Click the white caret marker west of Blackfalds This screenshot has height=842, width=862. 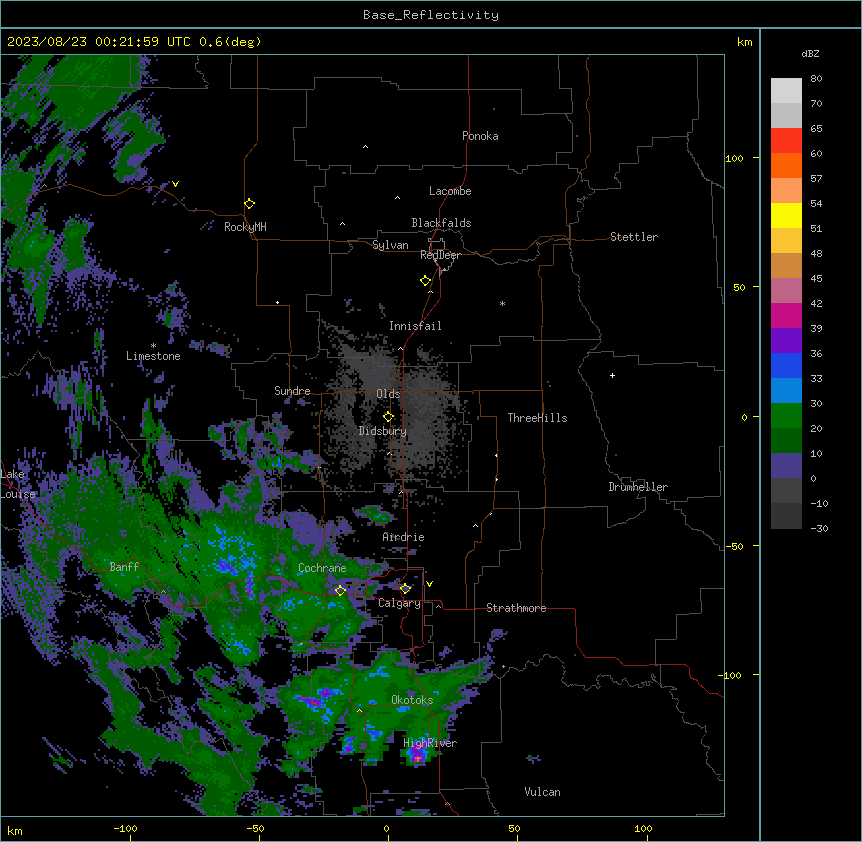coord(342,224)
